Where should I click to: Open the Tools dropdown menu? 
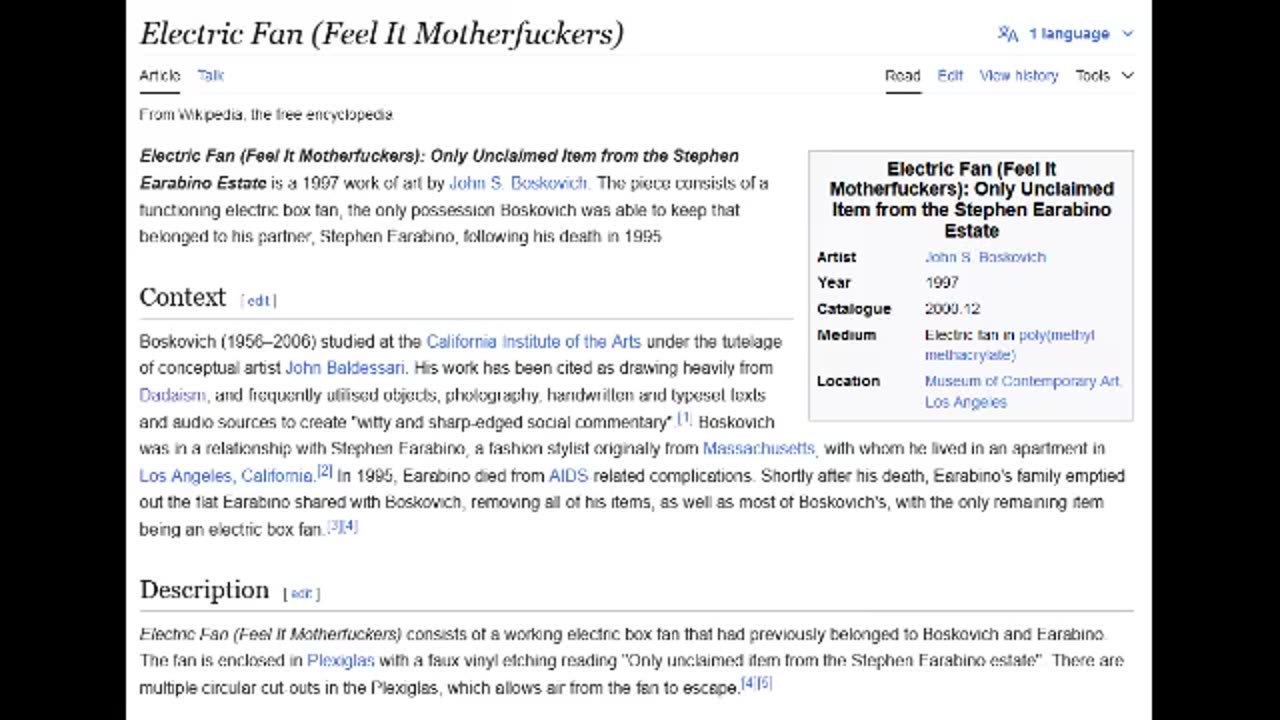(x=1104, y=76)
